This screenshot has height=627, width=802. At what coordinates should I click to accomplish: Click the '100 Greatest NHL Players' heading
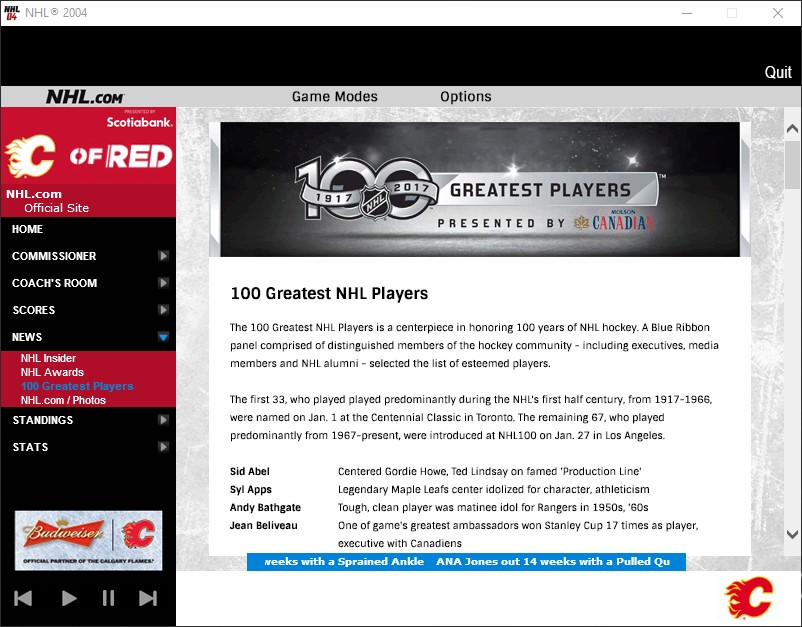point(329,294)
